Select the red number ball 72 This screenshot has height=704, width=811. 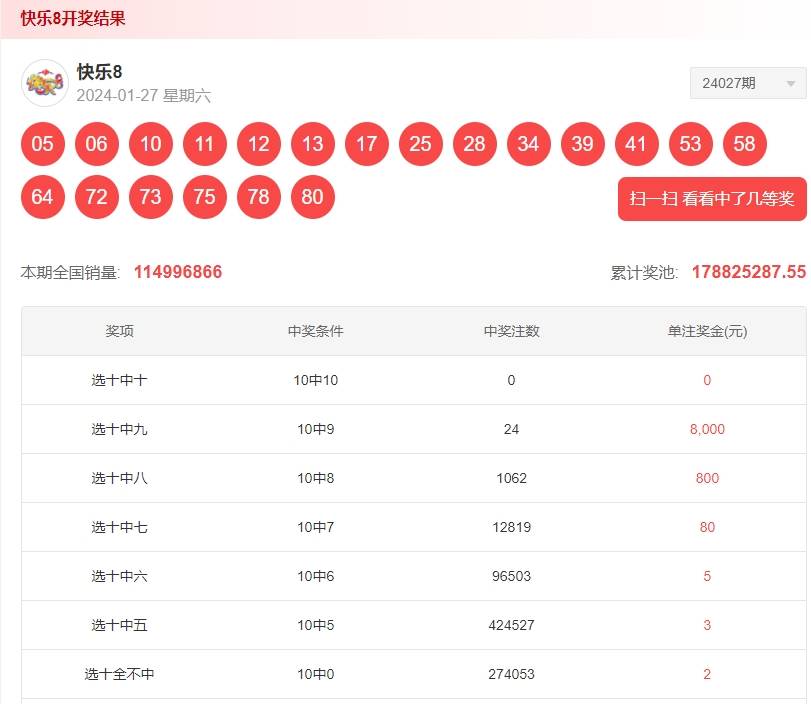[x=97, y=197]
